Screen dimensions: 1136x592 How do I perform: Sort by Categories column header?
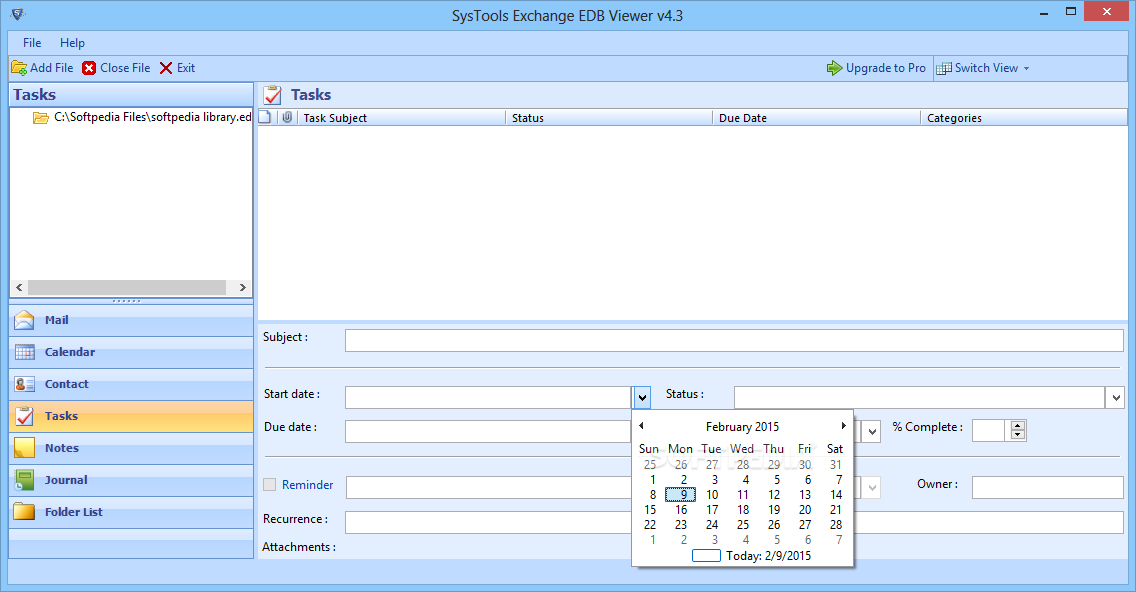coord(1024,117)
